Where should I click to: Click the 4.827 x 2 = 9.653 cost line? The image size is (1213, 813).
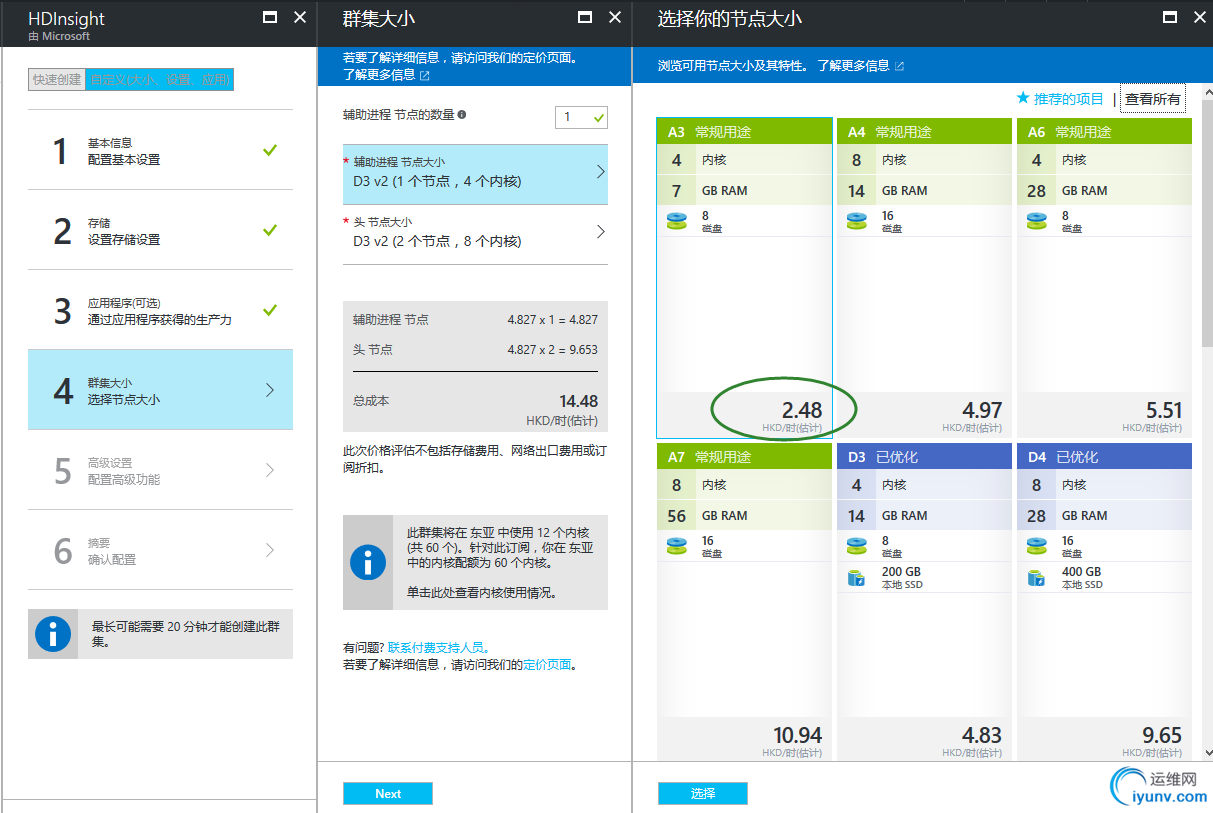pyautogui.click(x=552, y=350)
